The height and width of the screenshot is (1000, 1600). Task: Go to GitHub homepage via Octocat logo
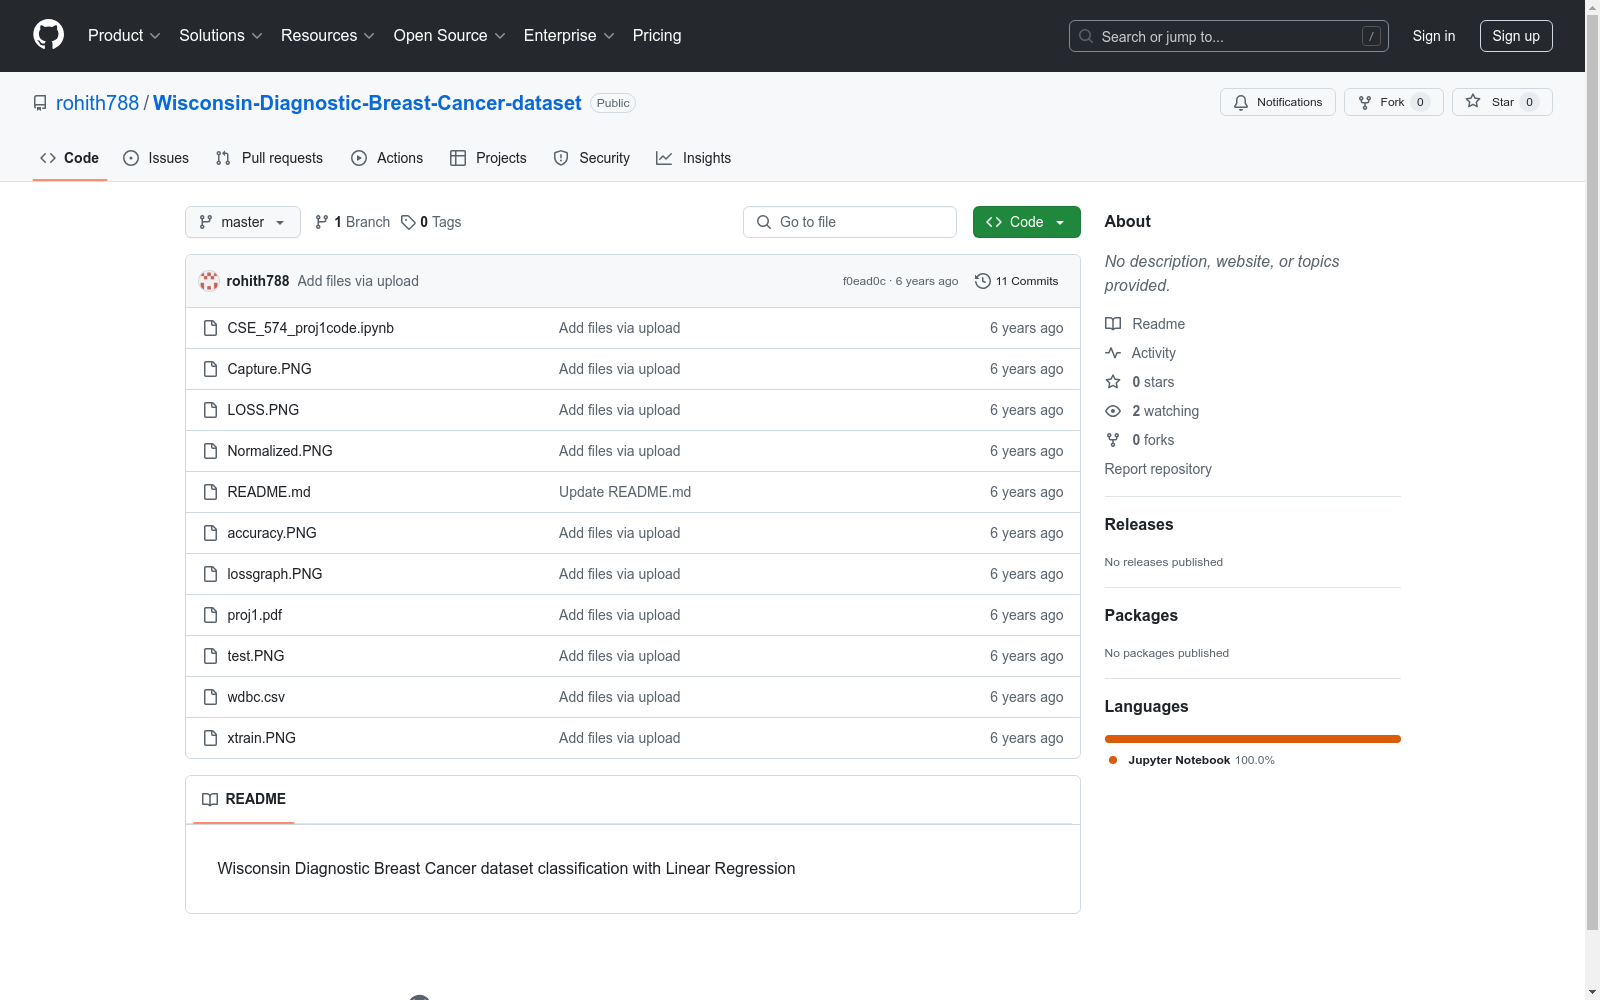click(x=48, y=35)
